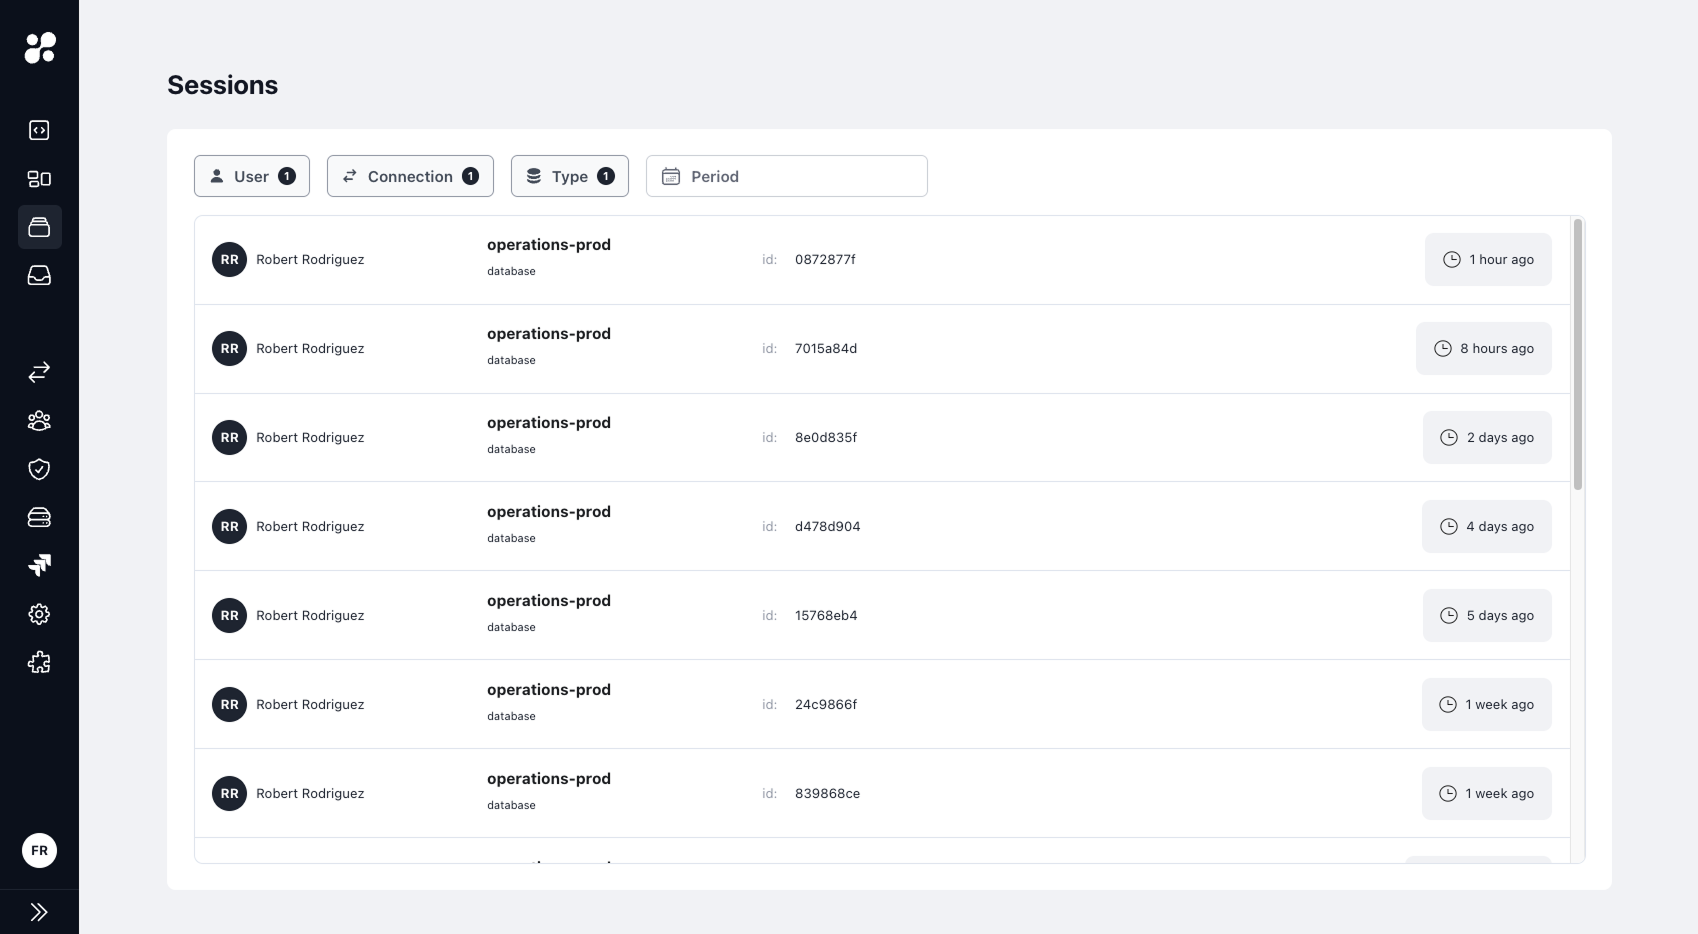Open the User filter dropdown
Viewport: 1698px width, 934px height.
tap(252, 176)
